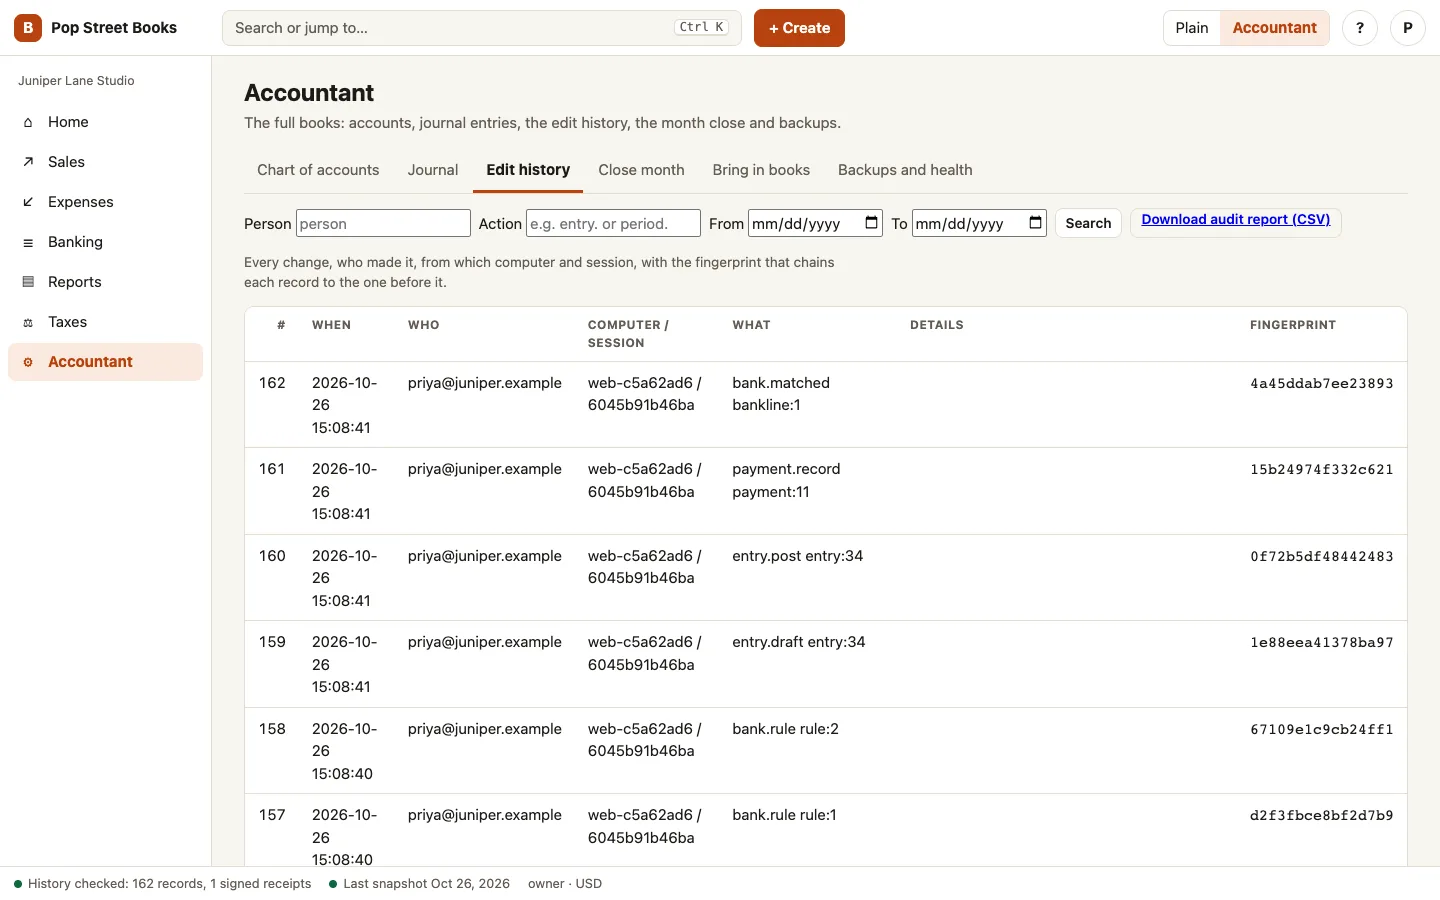The width and height of the screenshot is (1440, 900).
Task: Download the audit report CSV
Action: [1236, 220]
